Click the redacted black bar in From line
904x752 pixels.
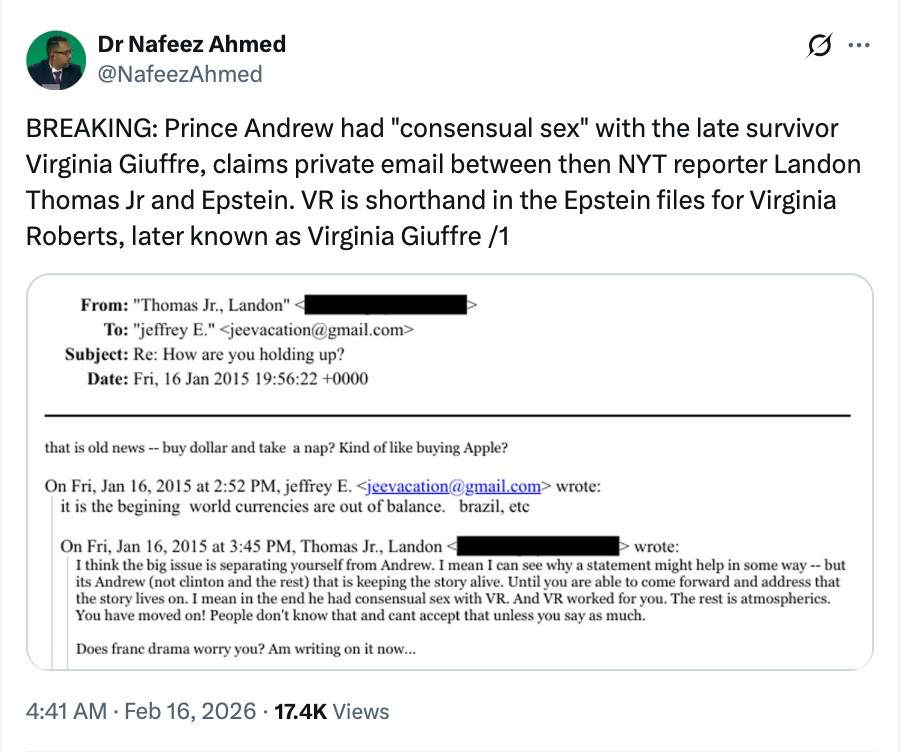[x=388, y=302]
